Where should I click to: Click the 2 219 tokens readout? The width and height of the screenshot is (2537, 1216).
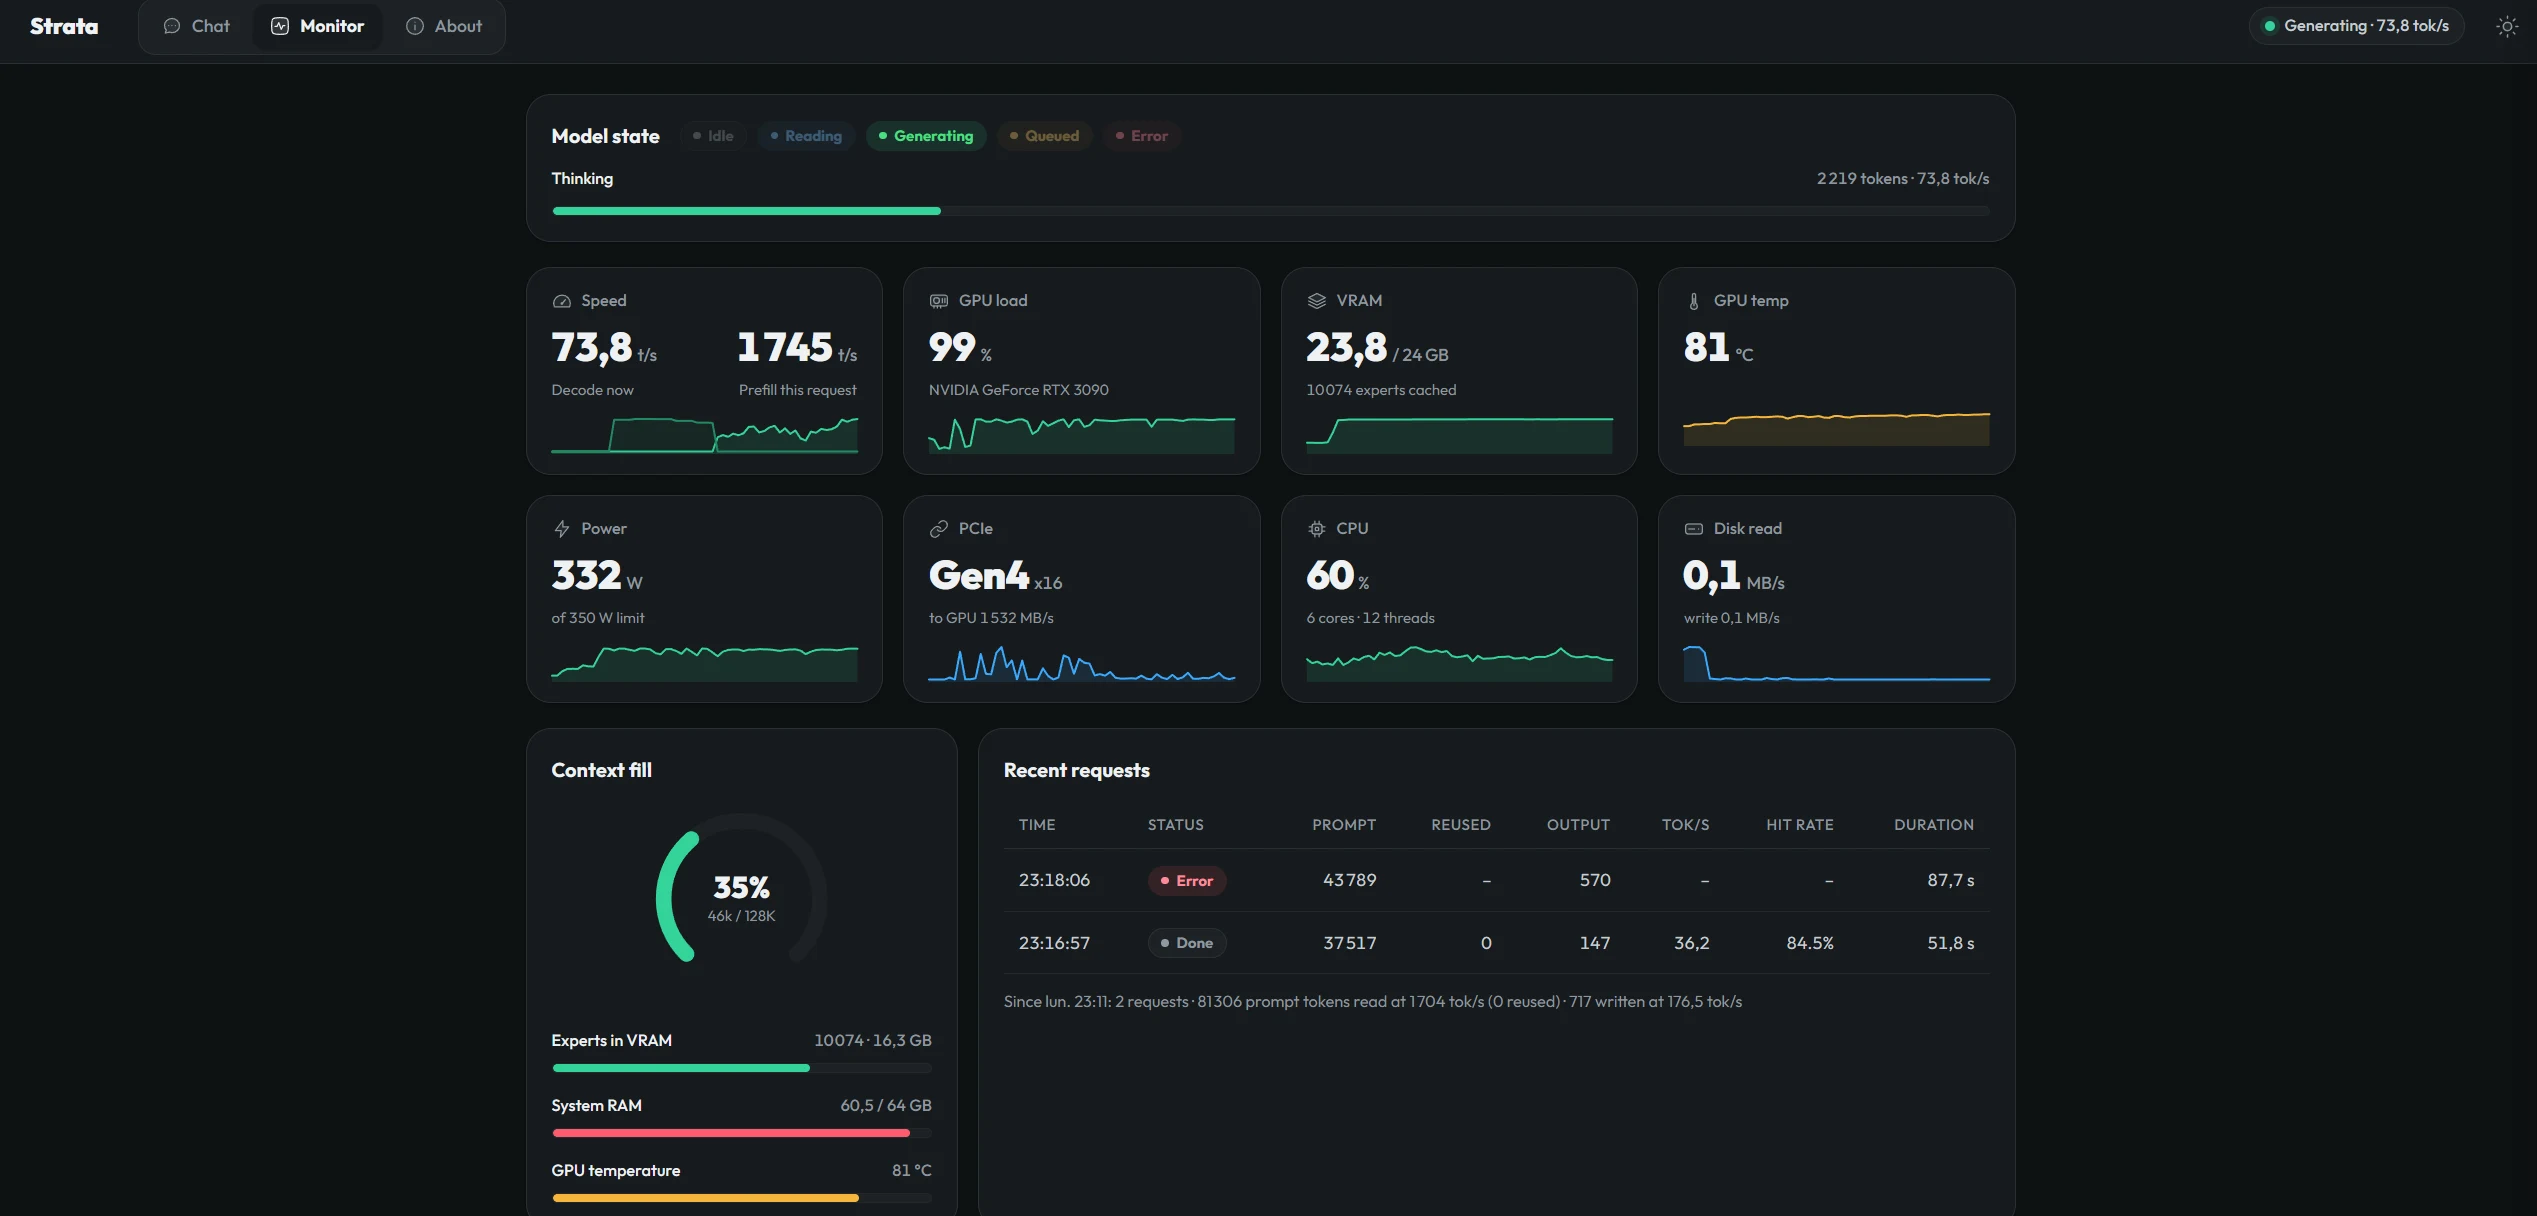click(x=1862, y=179)
